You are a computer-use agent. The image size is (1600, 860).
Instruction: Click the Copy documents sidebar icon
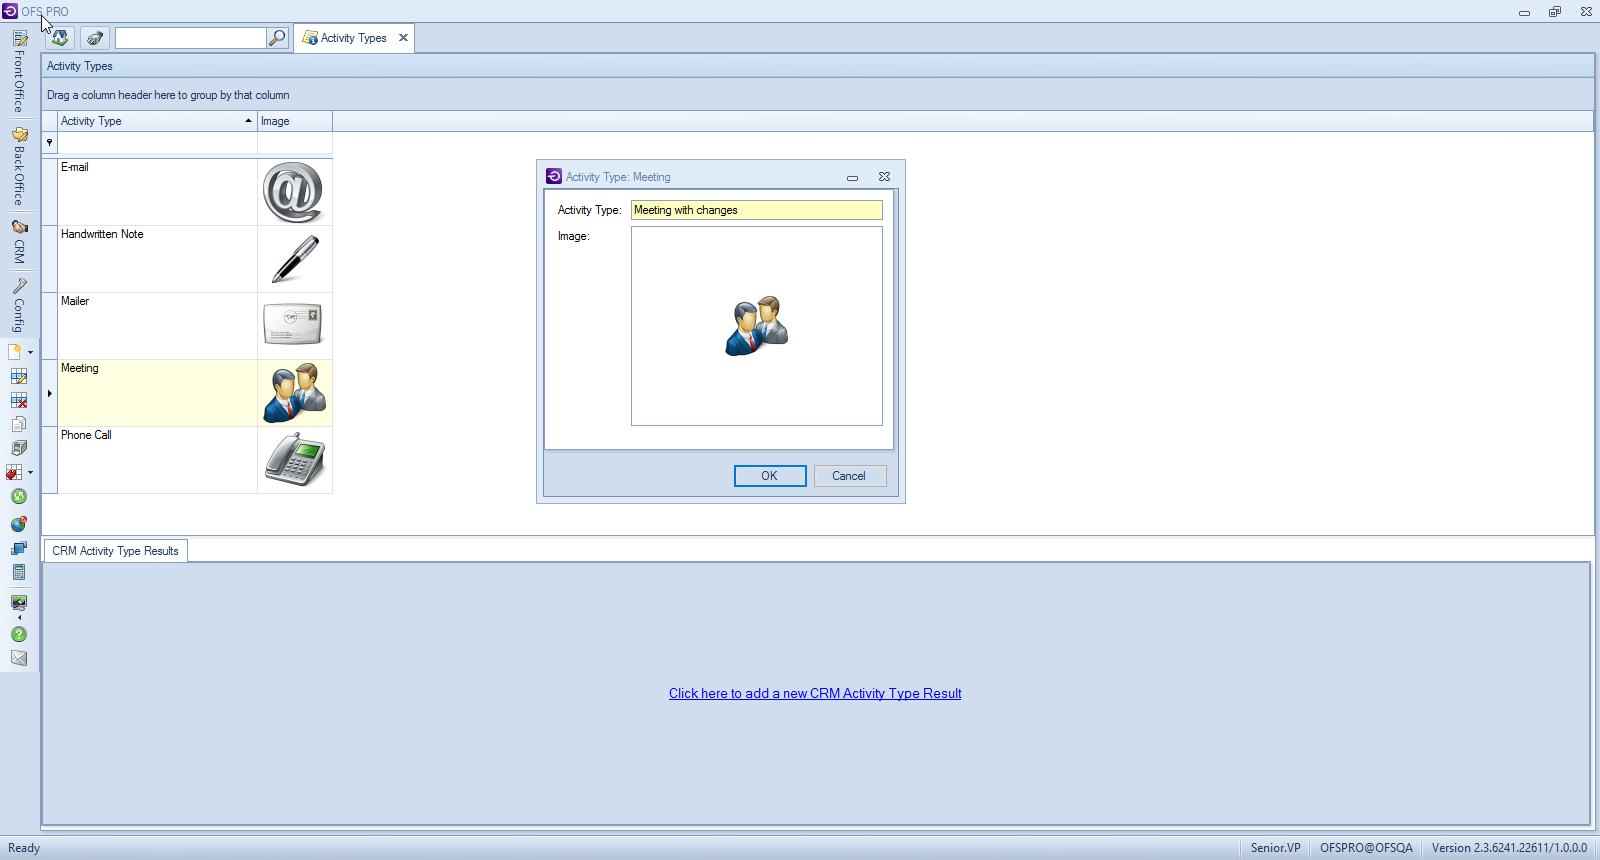pyautogui.click(x=19, y=424)
